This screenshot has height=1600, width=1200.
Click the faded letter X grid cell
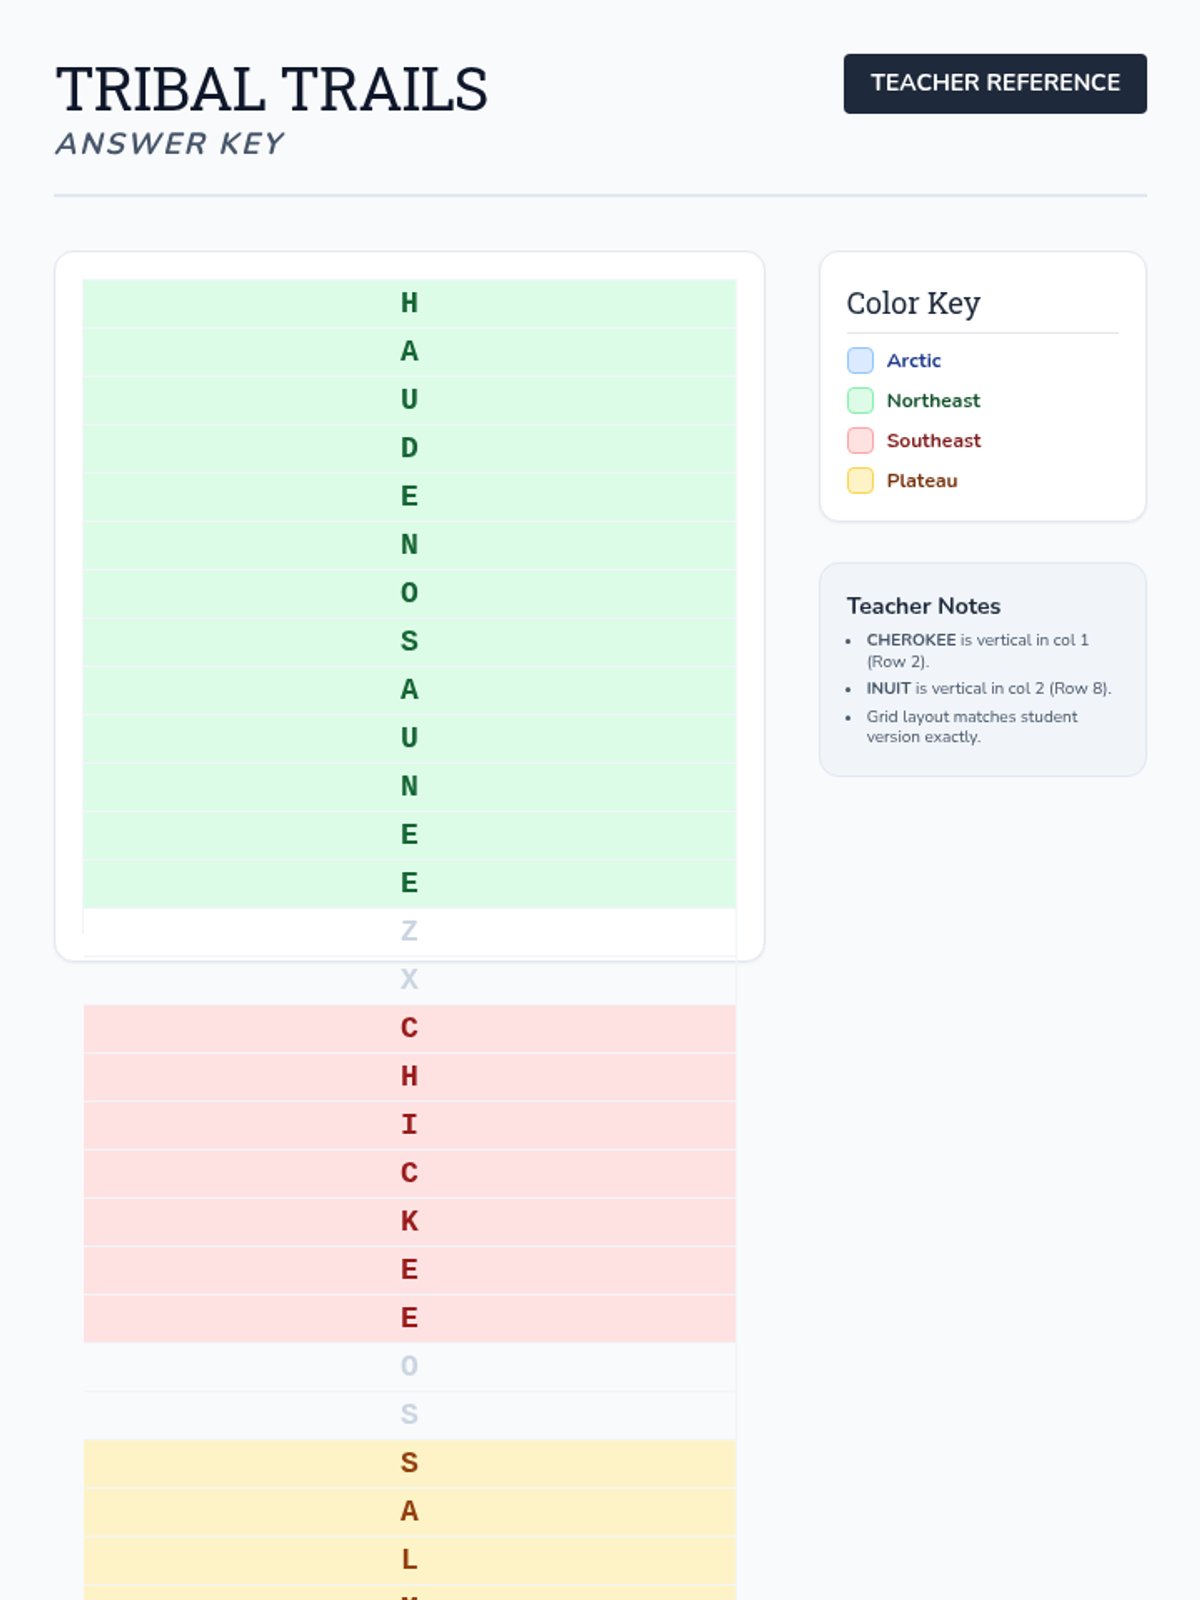coord(409,980)
